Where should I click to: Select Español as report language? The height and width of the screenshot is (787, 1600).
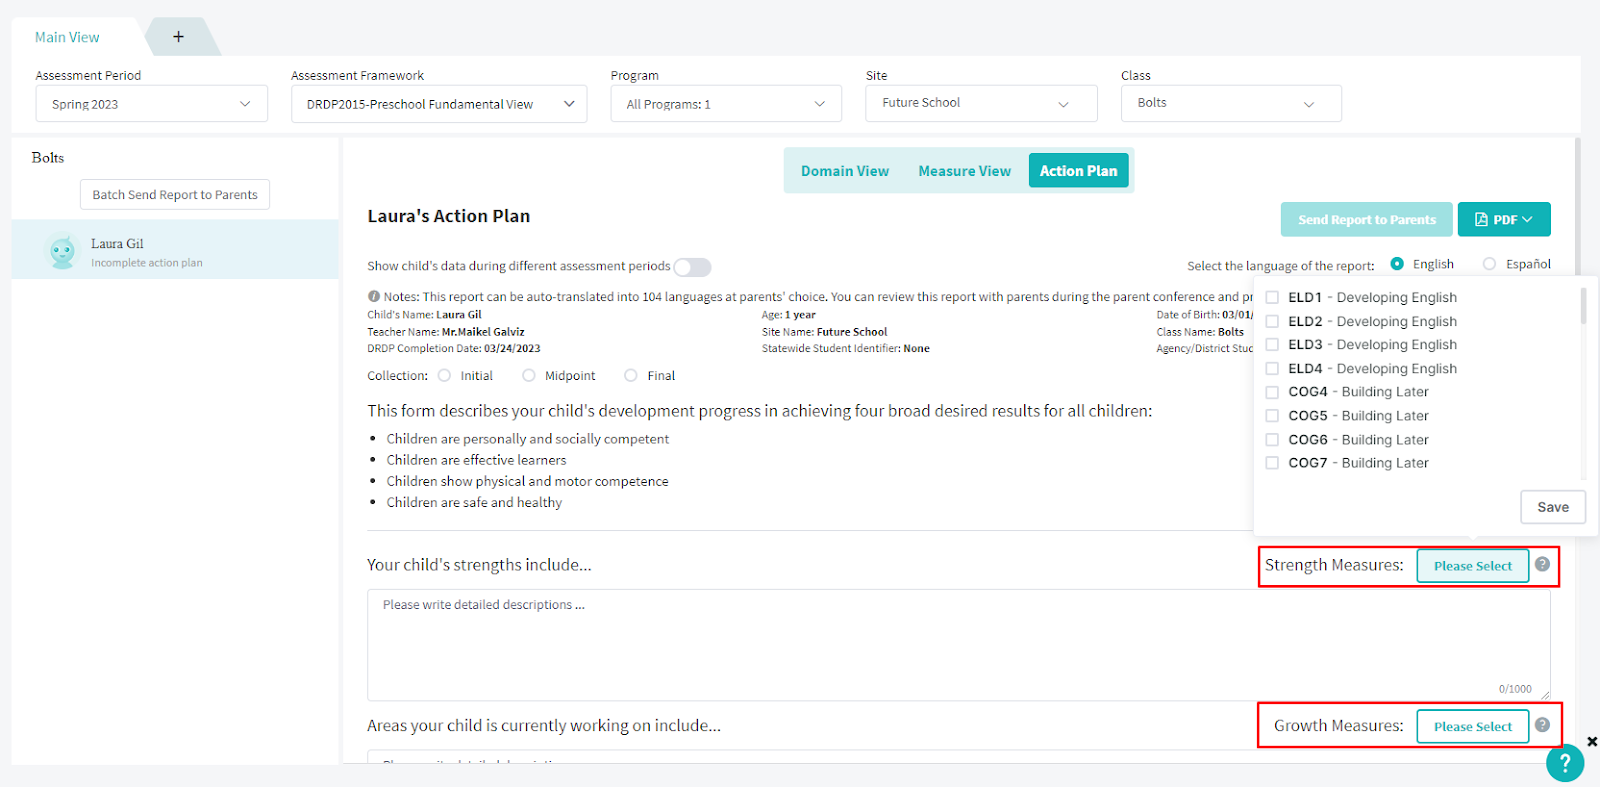[1490, 264]
